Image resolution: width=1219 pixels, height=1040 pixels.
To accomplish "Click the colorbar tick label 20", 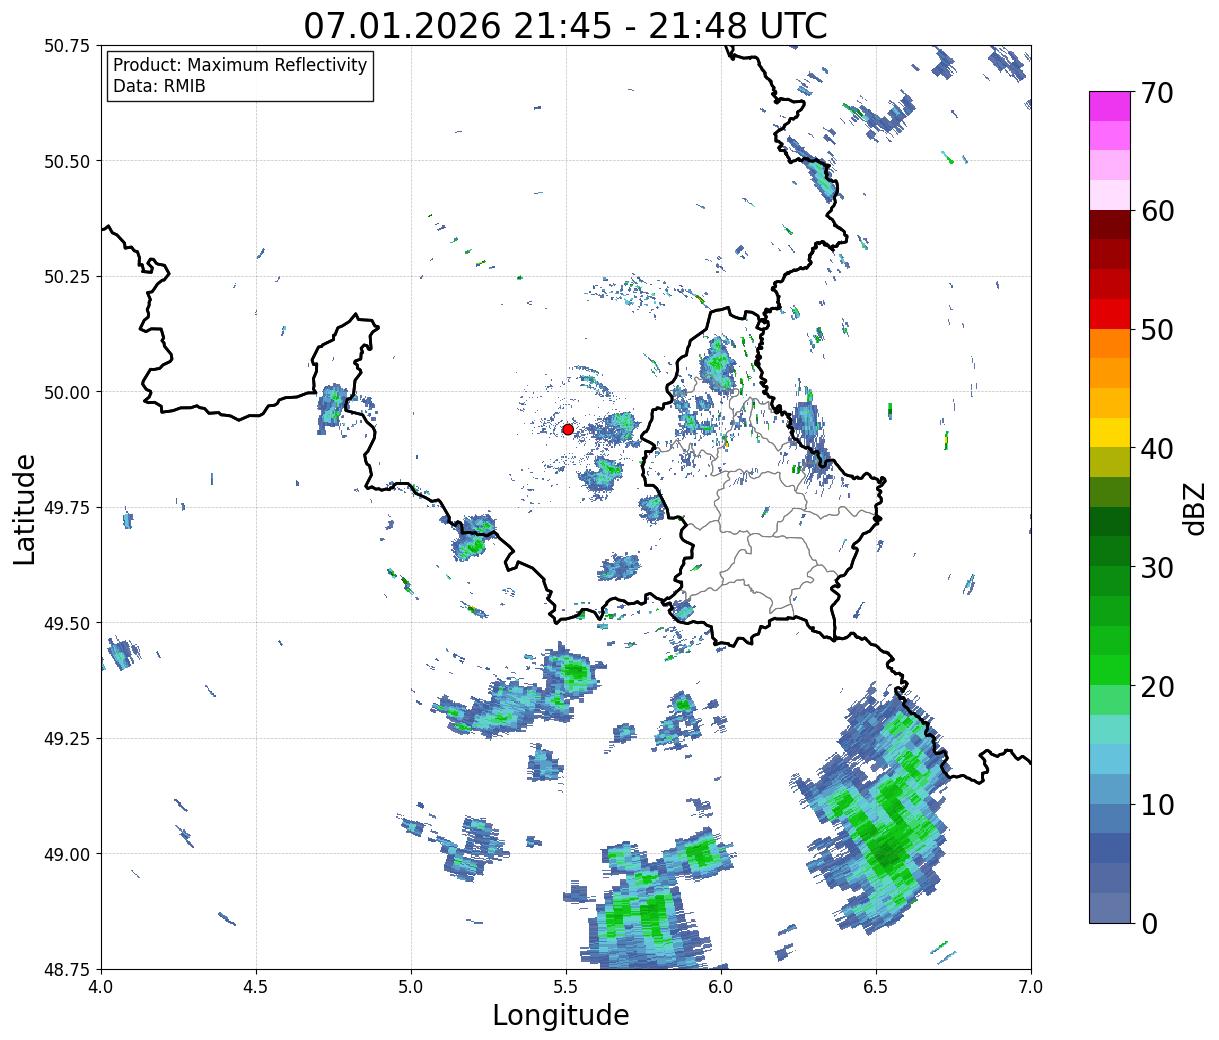I will pyautogui.click(x=1157, y=687).
